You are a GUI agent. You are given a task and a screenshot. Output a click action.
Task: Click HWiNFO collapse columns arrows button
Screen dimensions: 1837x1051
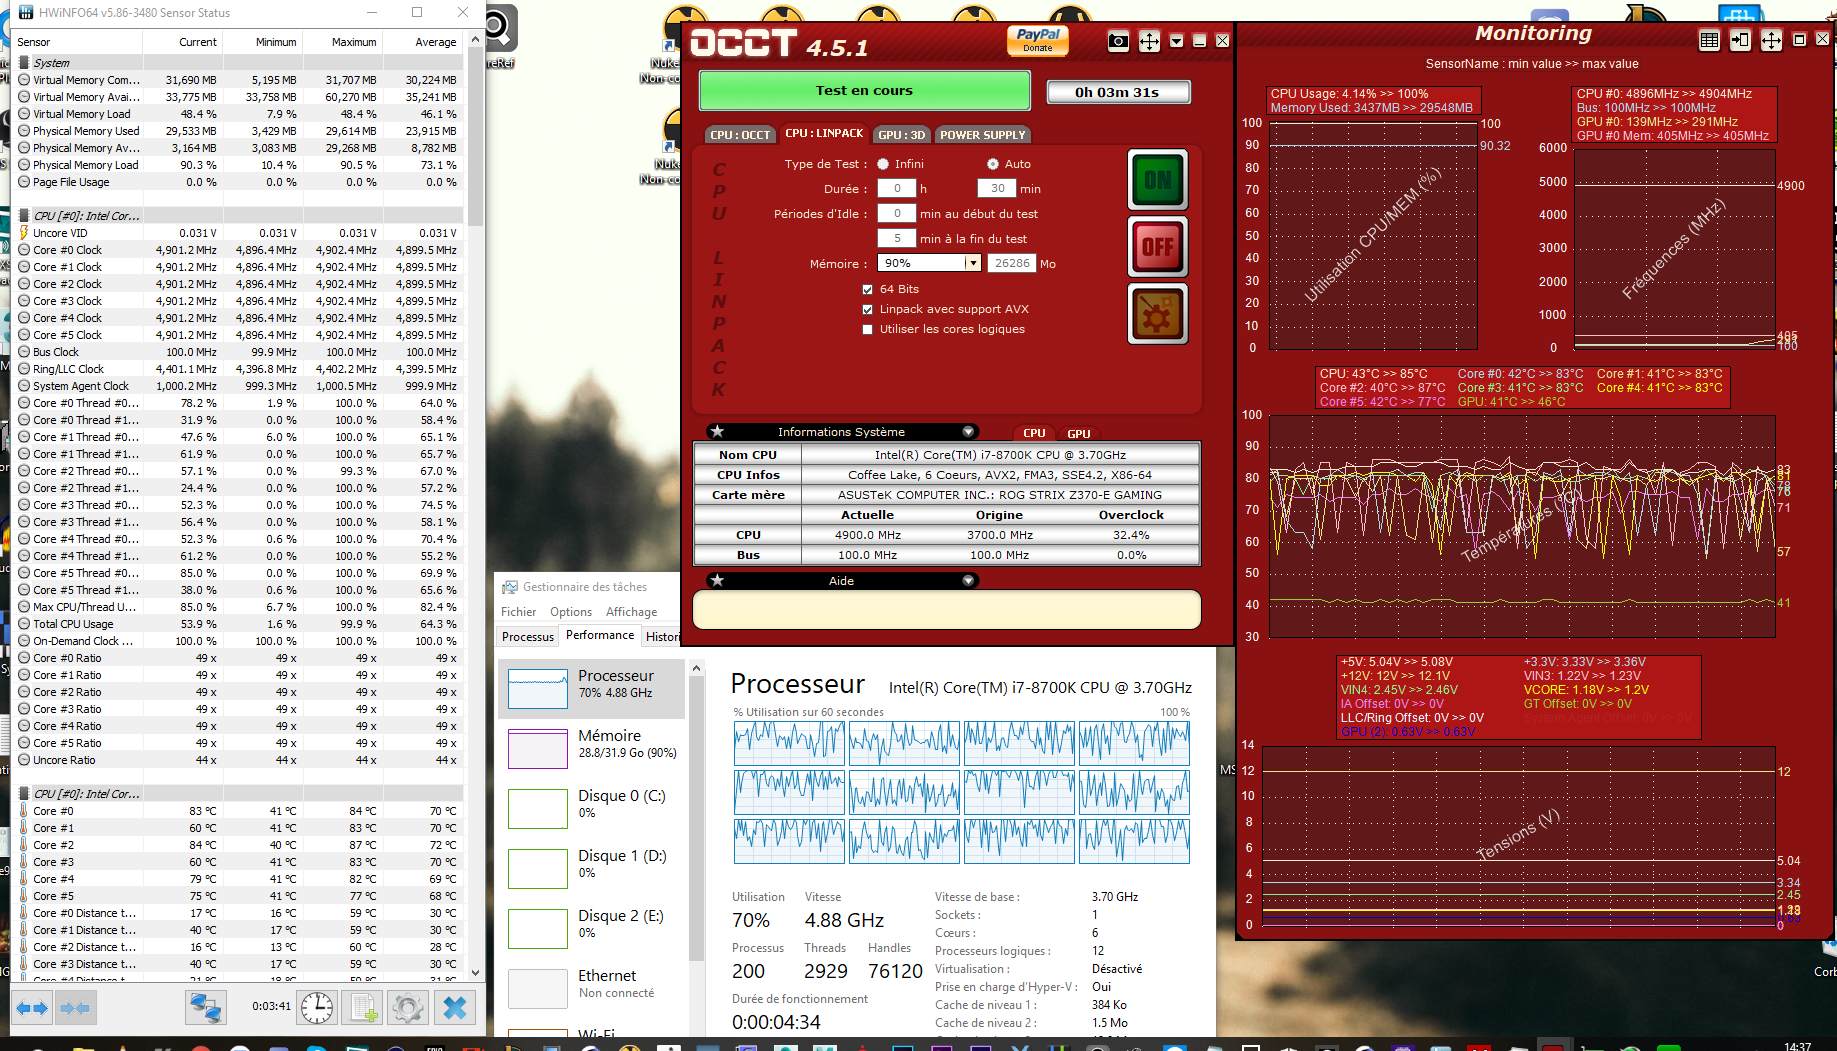(75, 1008)
